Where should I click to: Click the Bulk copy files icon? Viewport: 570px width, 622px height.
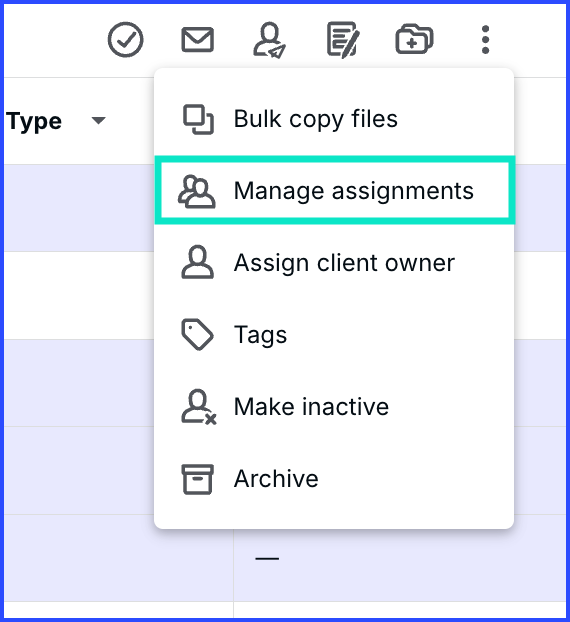tap(198, 119)
